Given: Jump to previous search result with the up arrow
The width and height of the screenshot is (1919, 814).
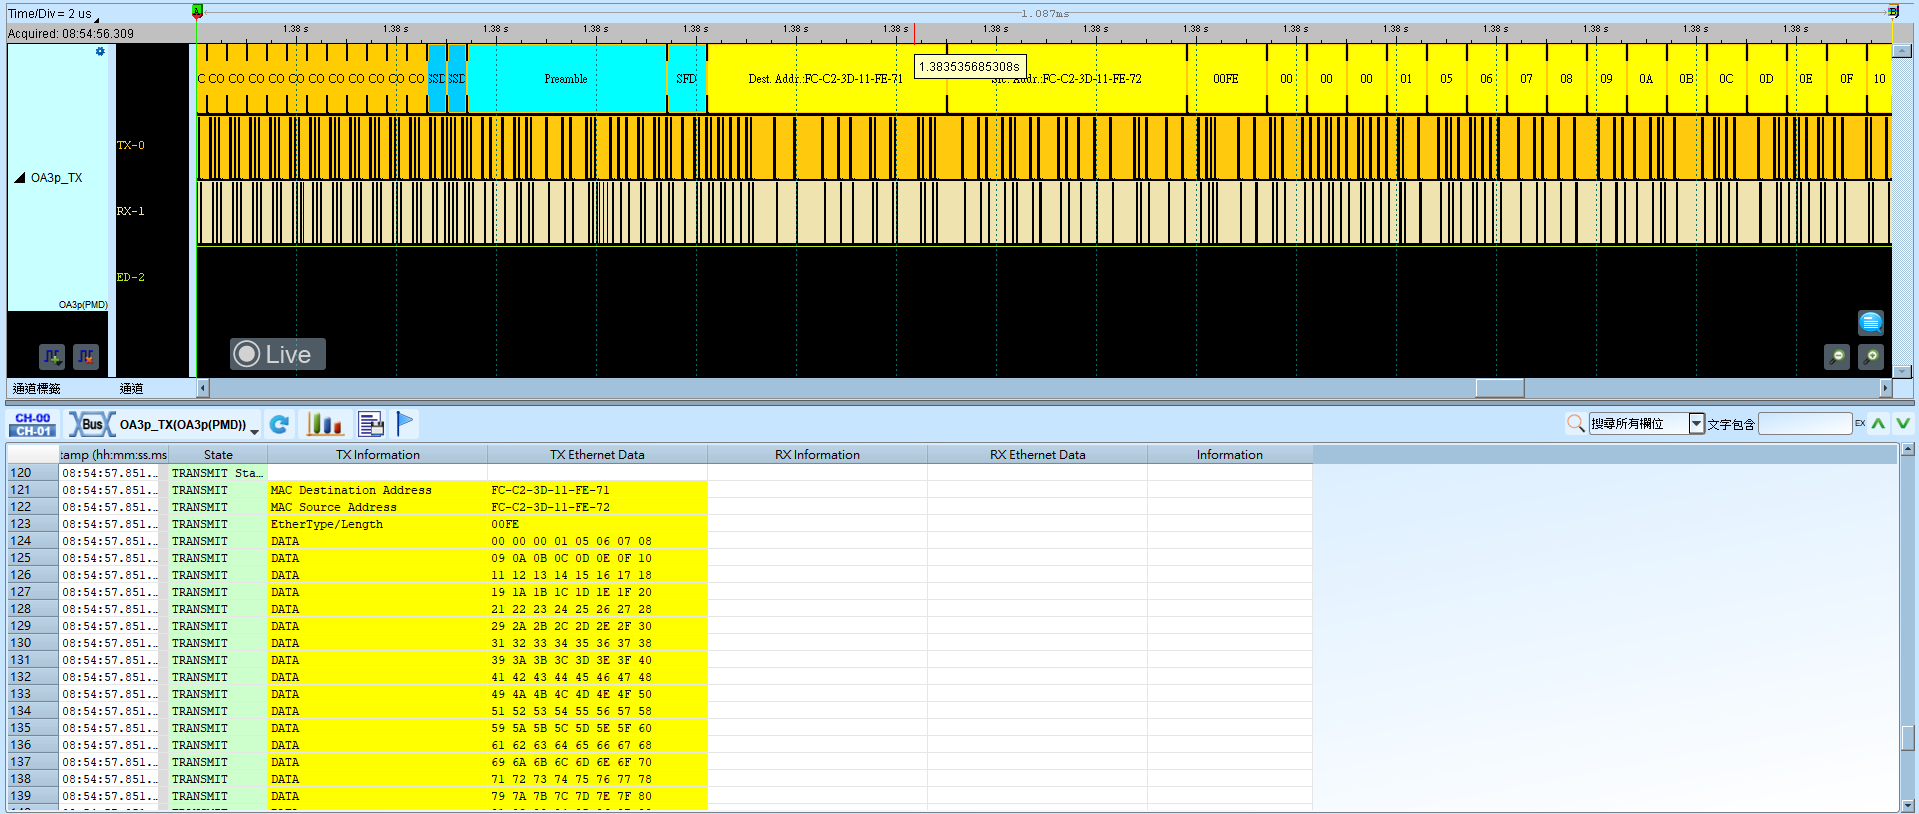Looking at the screenshot, I should (1879, 423).
